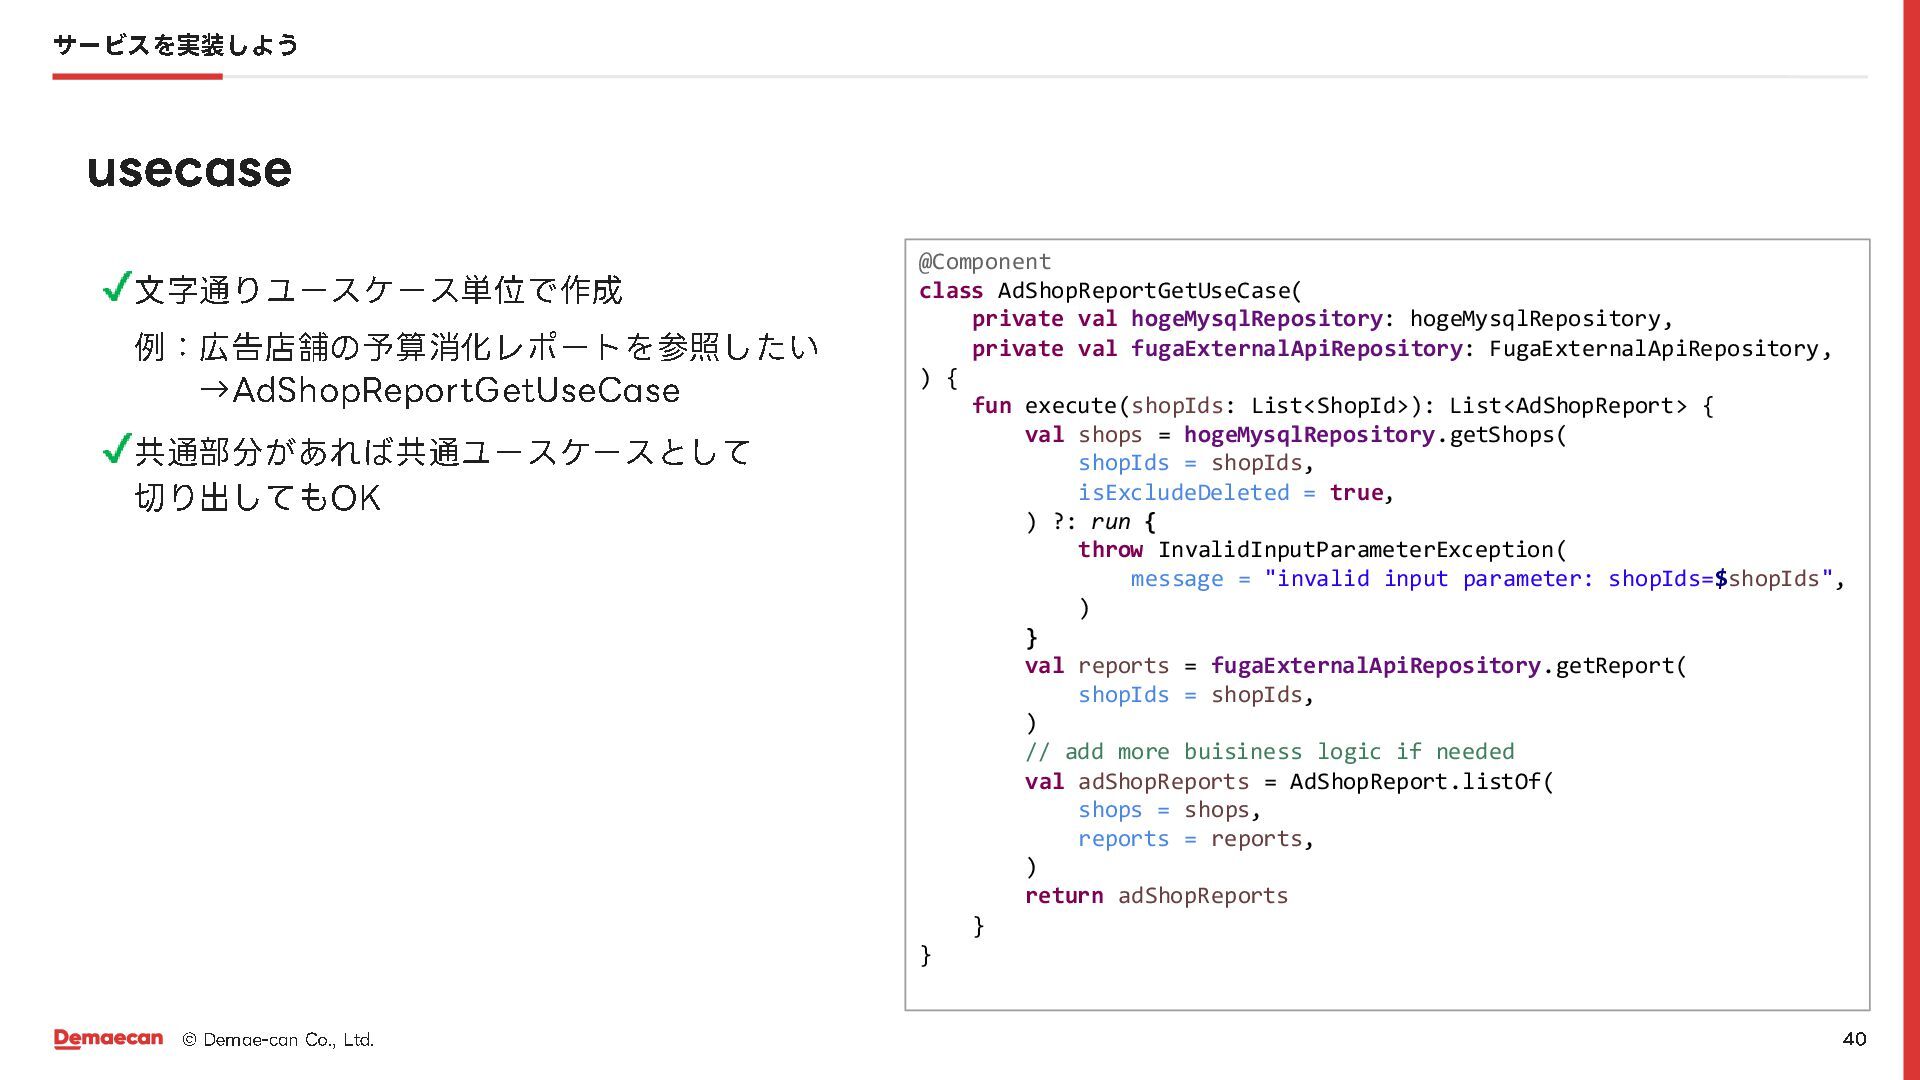Click the slide title 'usecase'

[x=189, y=170]
